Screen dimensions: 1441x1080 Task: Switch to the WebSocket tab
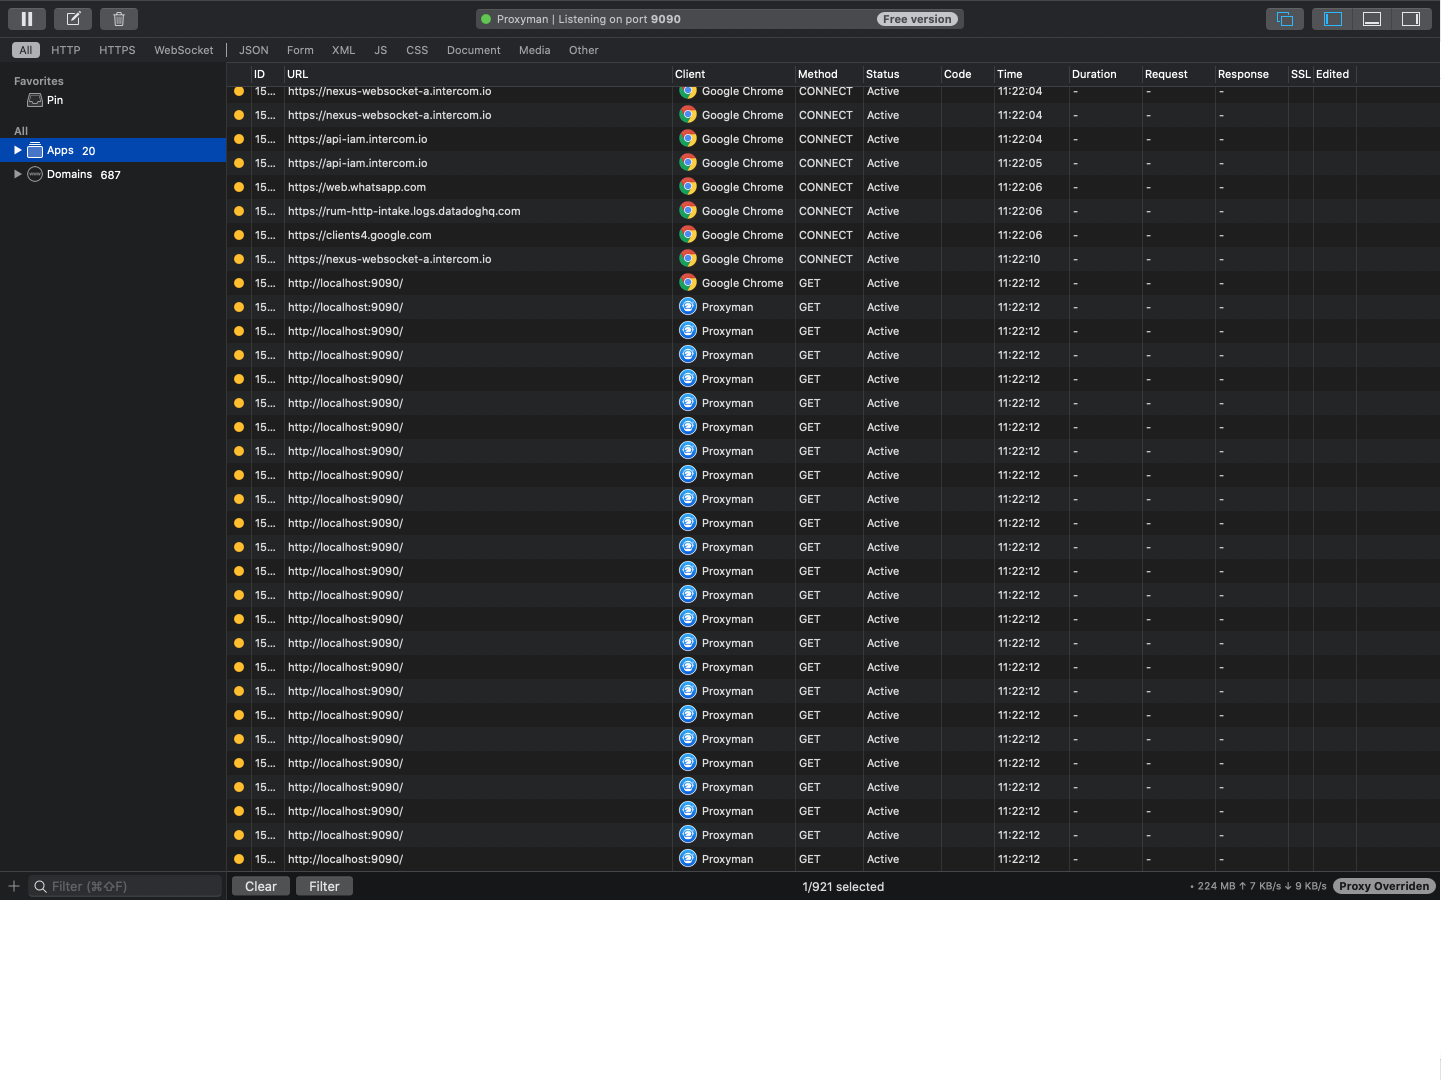click(183, 50)
